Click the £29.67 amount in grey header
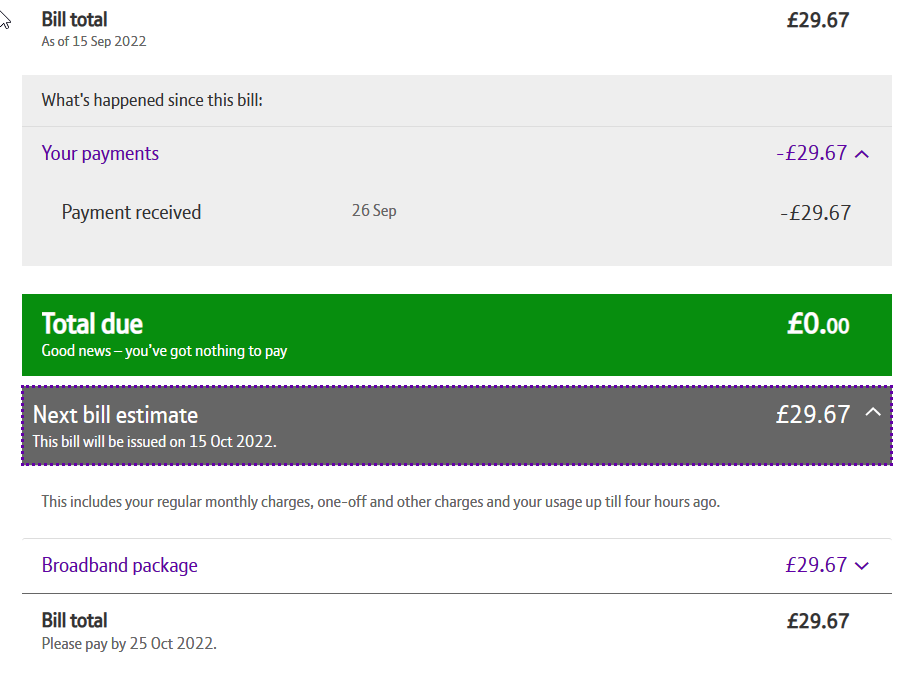 pos(812,414)
